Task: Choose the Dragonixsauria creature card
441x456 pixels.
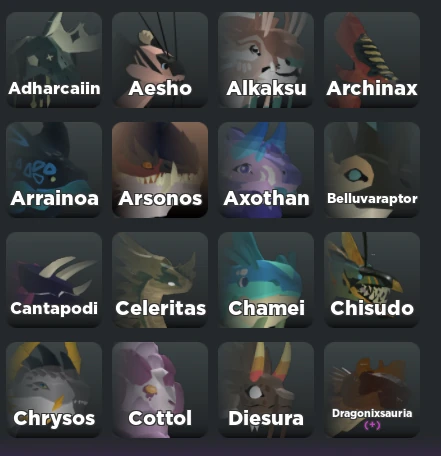Action: tap(372, 390)
